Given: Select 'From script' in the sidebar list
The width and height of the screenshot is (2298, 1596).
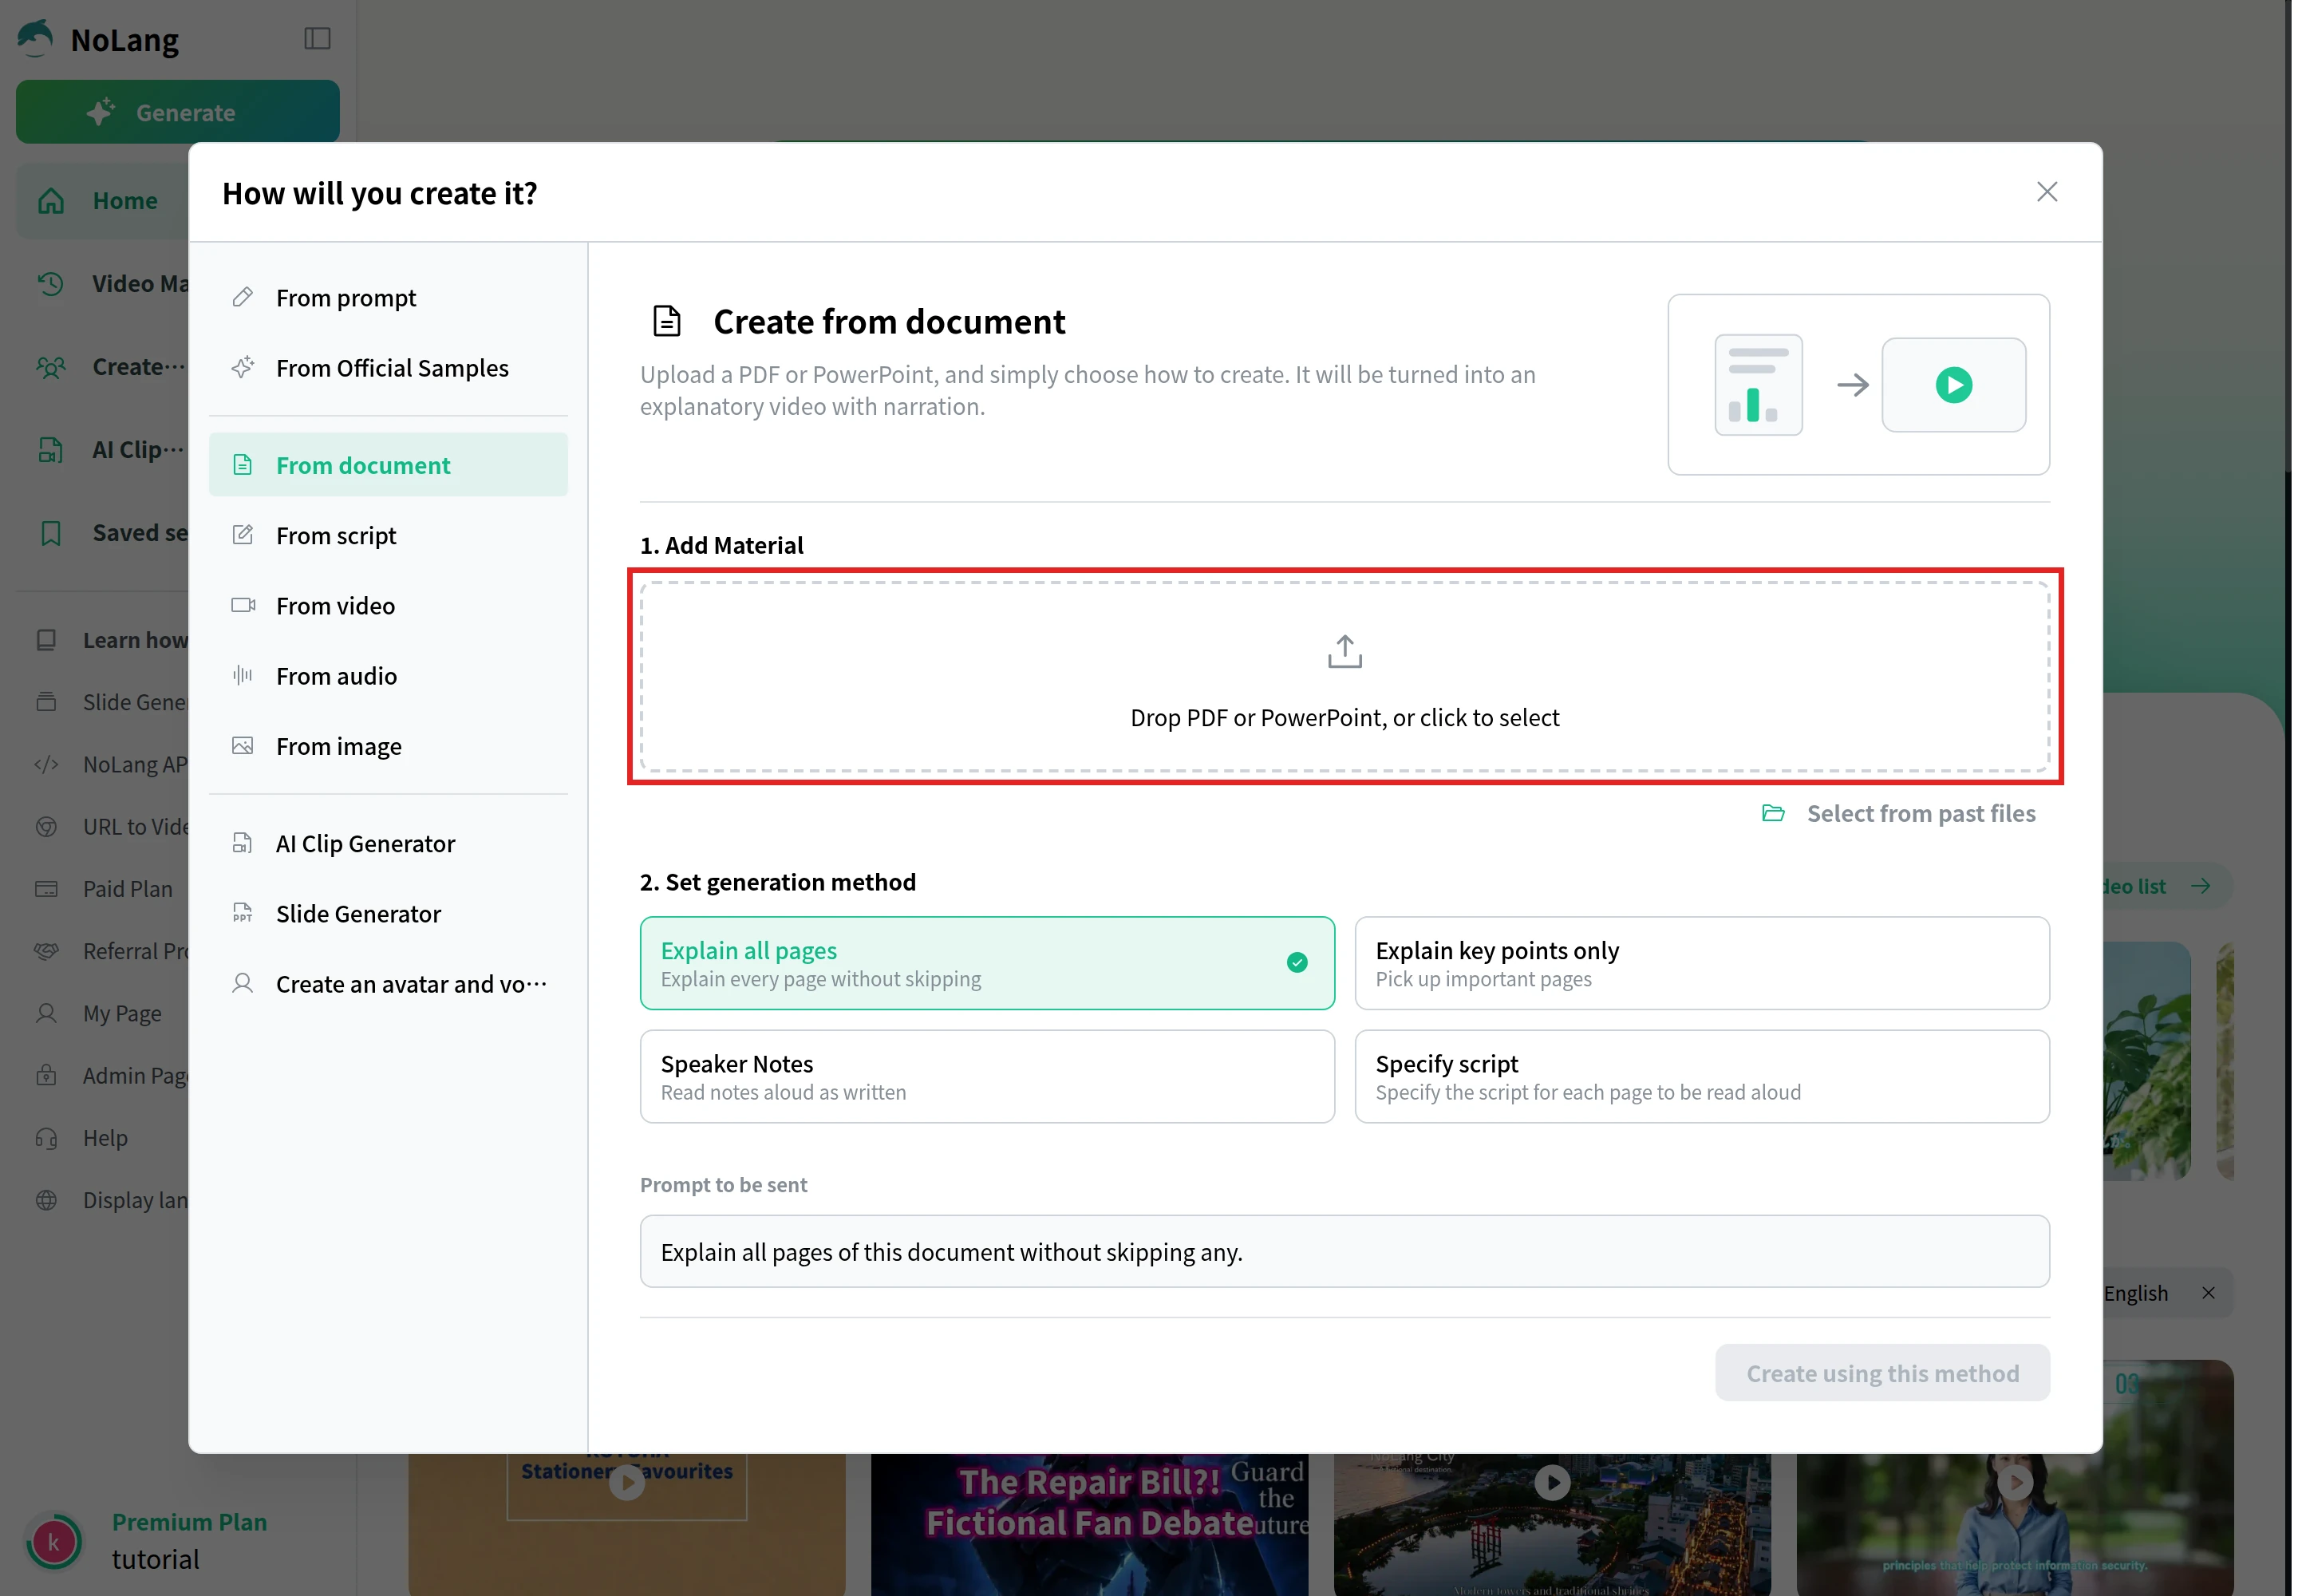Looking at the screenshot, I should coord(388,536).
